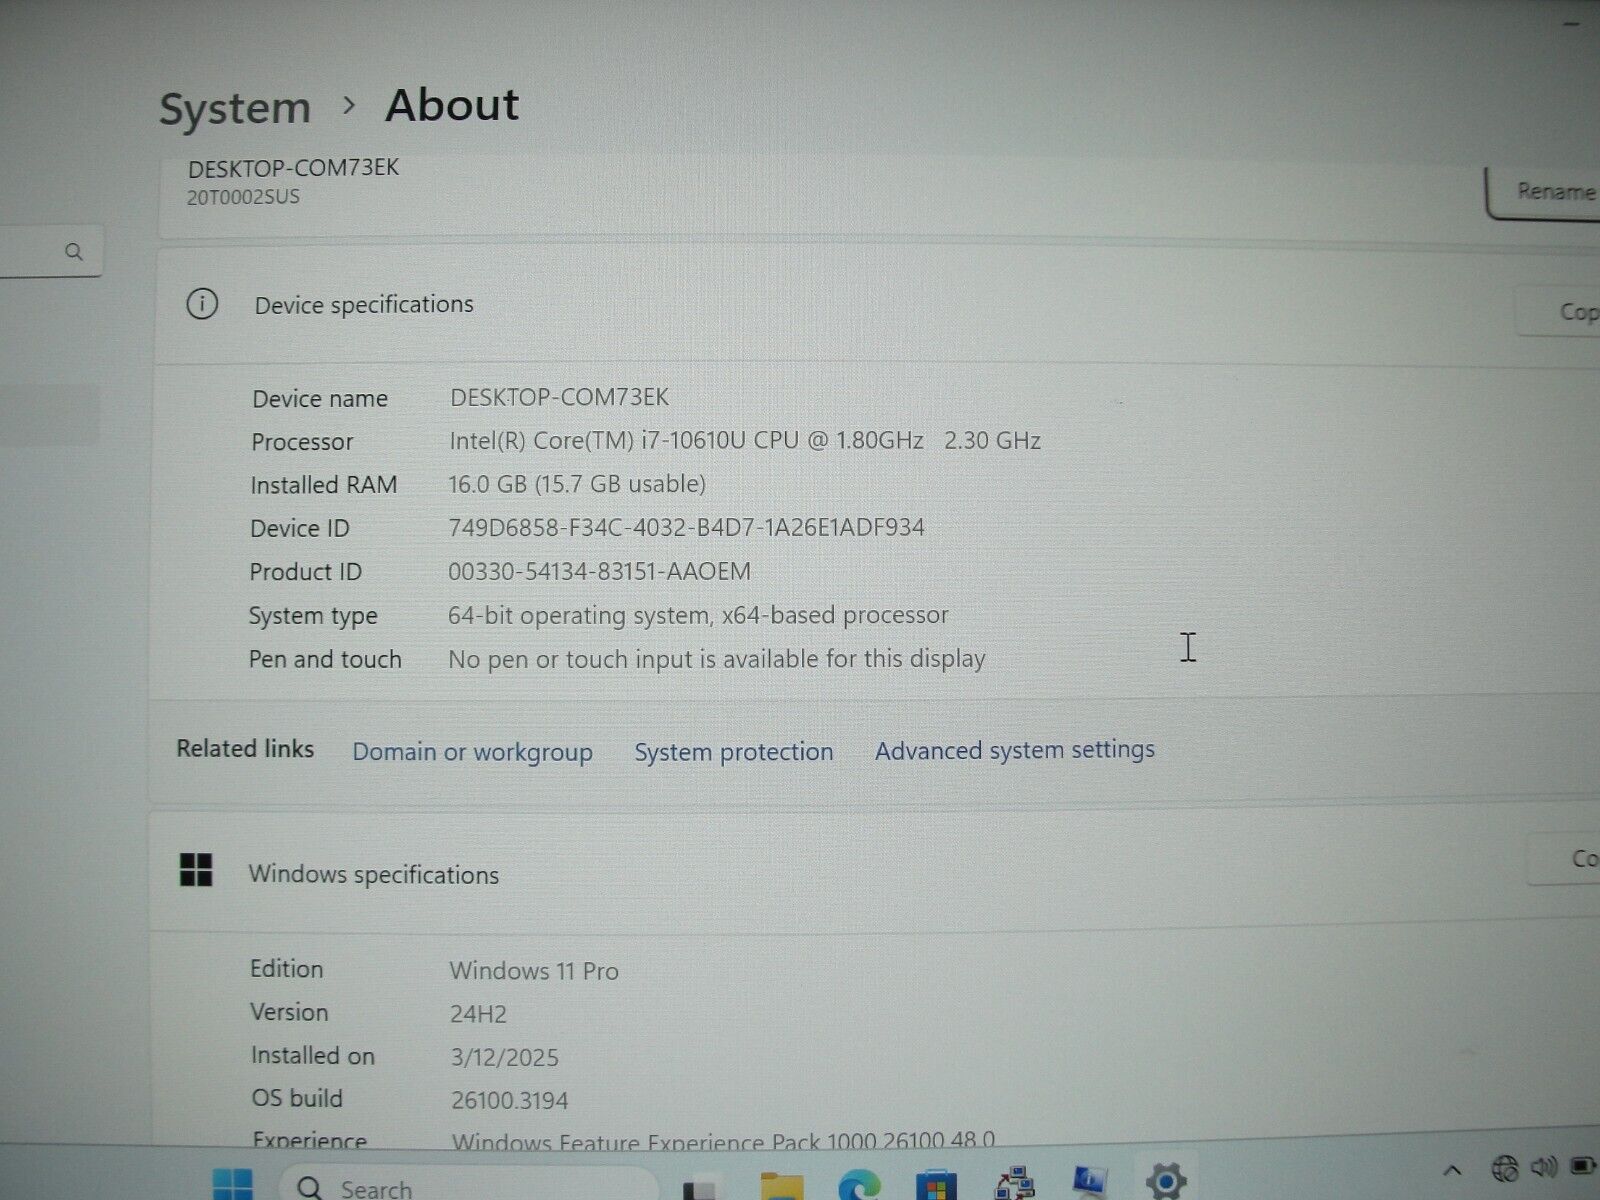Image resolution: width=1600 pixels, height=1200 pixels.
Task: Open Advanced system settings link
Action: (x=1014, y=750)
